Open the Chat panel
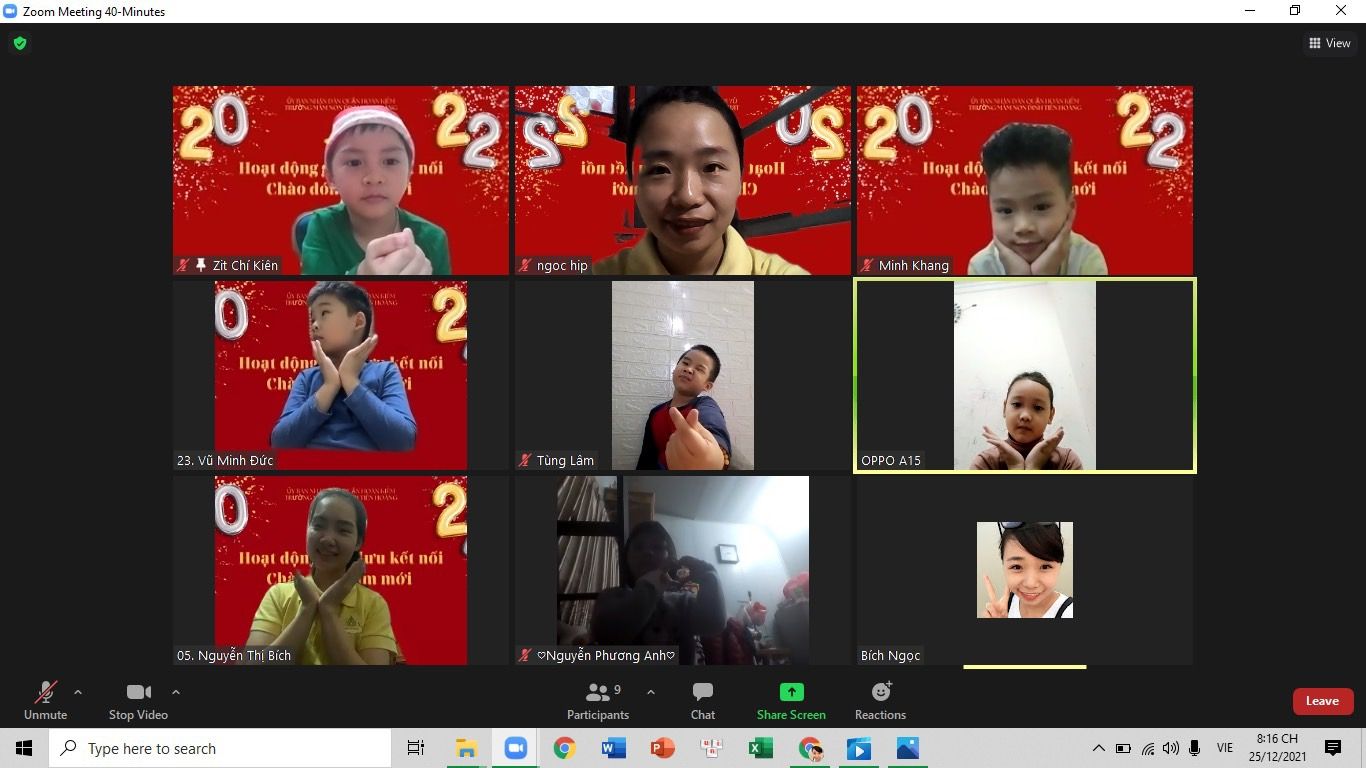 [703, 700]
